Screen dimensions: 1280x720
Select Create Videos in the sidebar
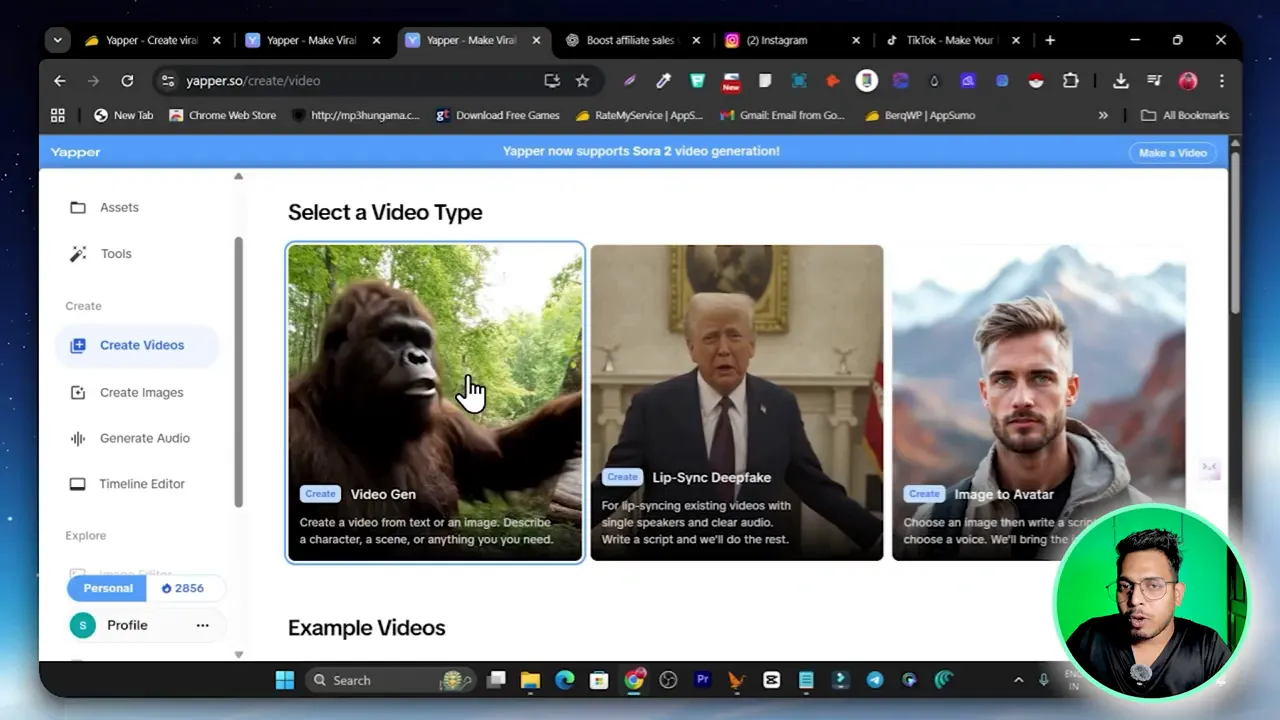point(141,345)
